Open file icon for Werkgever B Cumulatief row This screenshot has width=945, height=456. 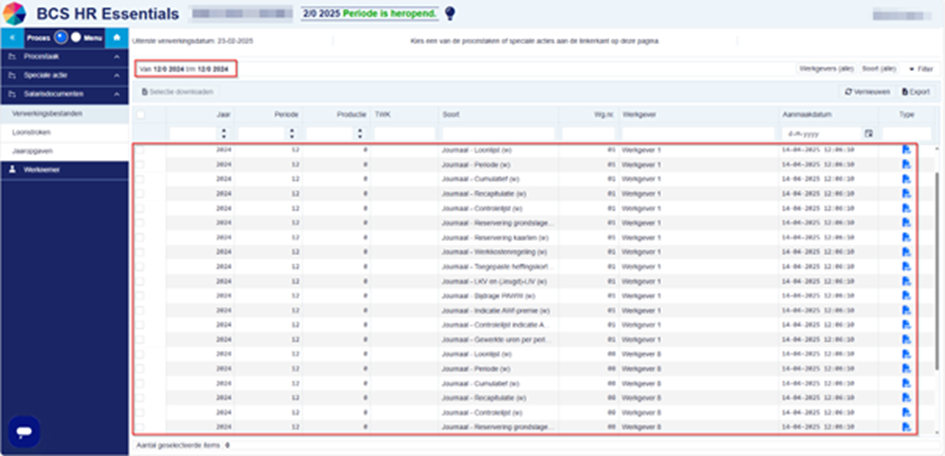(x=906, y=383)
